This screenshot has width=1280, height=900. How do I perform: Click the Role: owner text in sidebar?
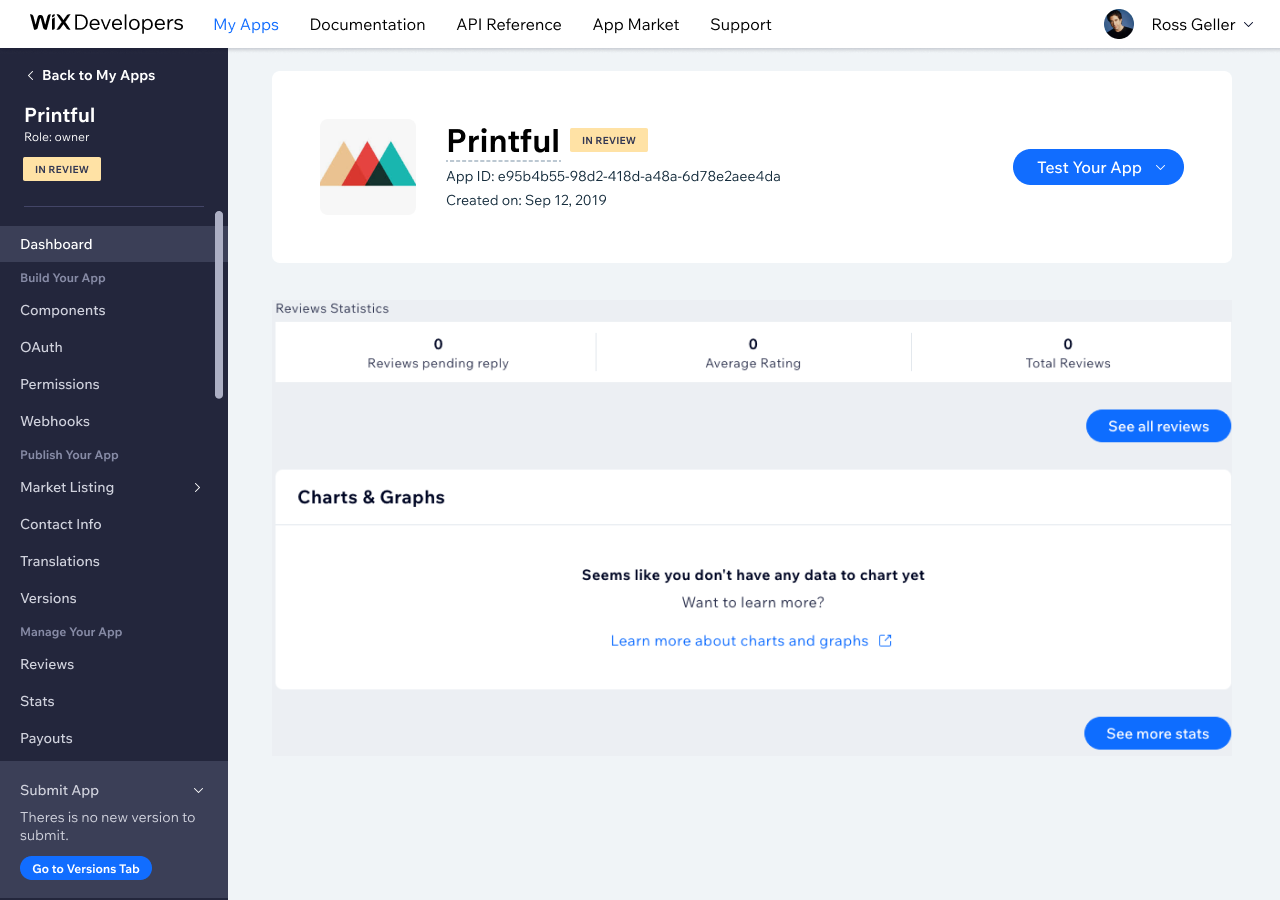click(x=57, y=138)
